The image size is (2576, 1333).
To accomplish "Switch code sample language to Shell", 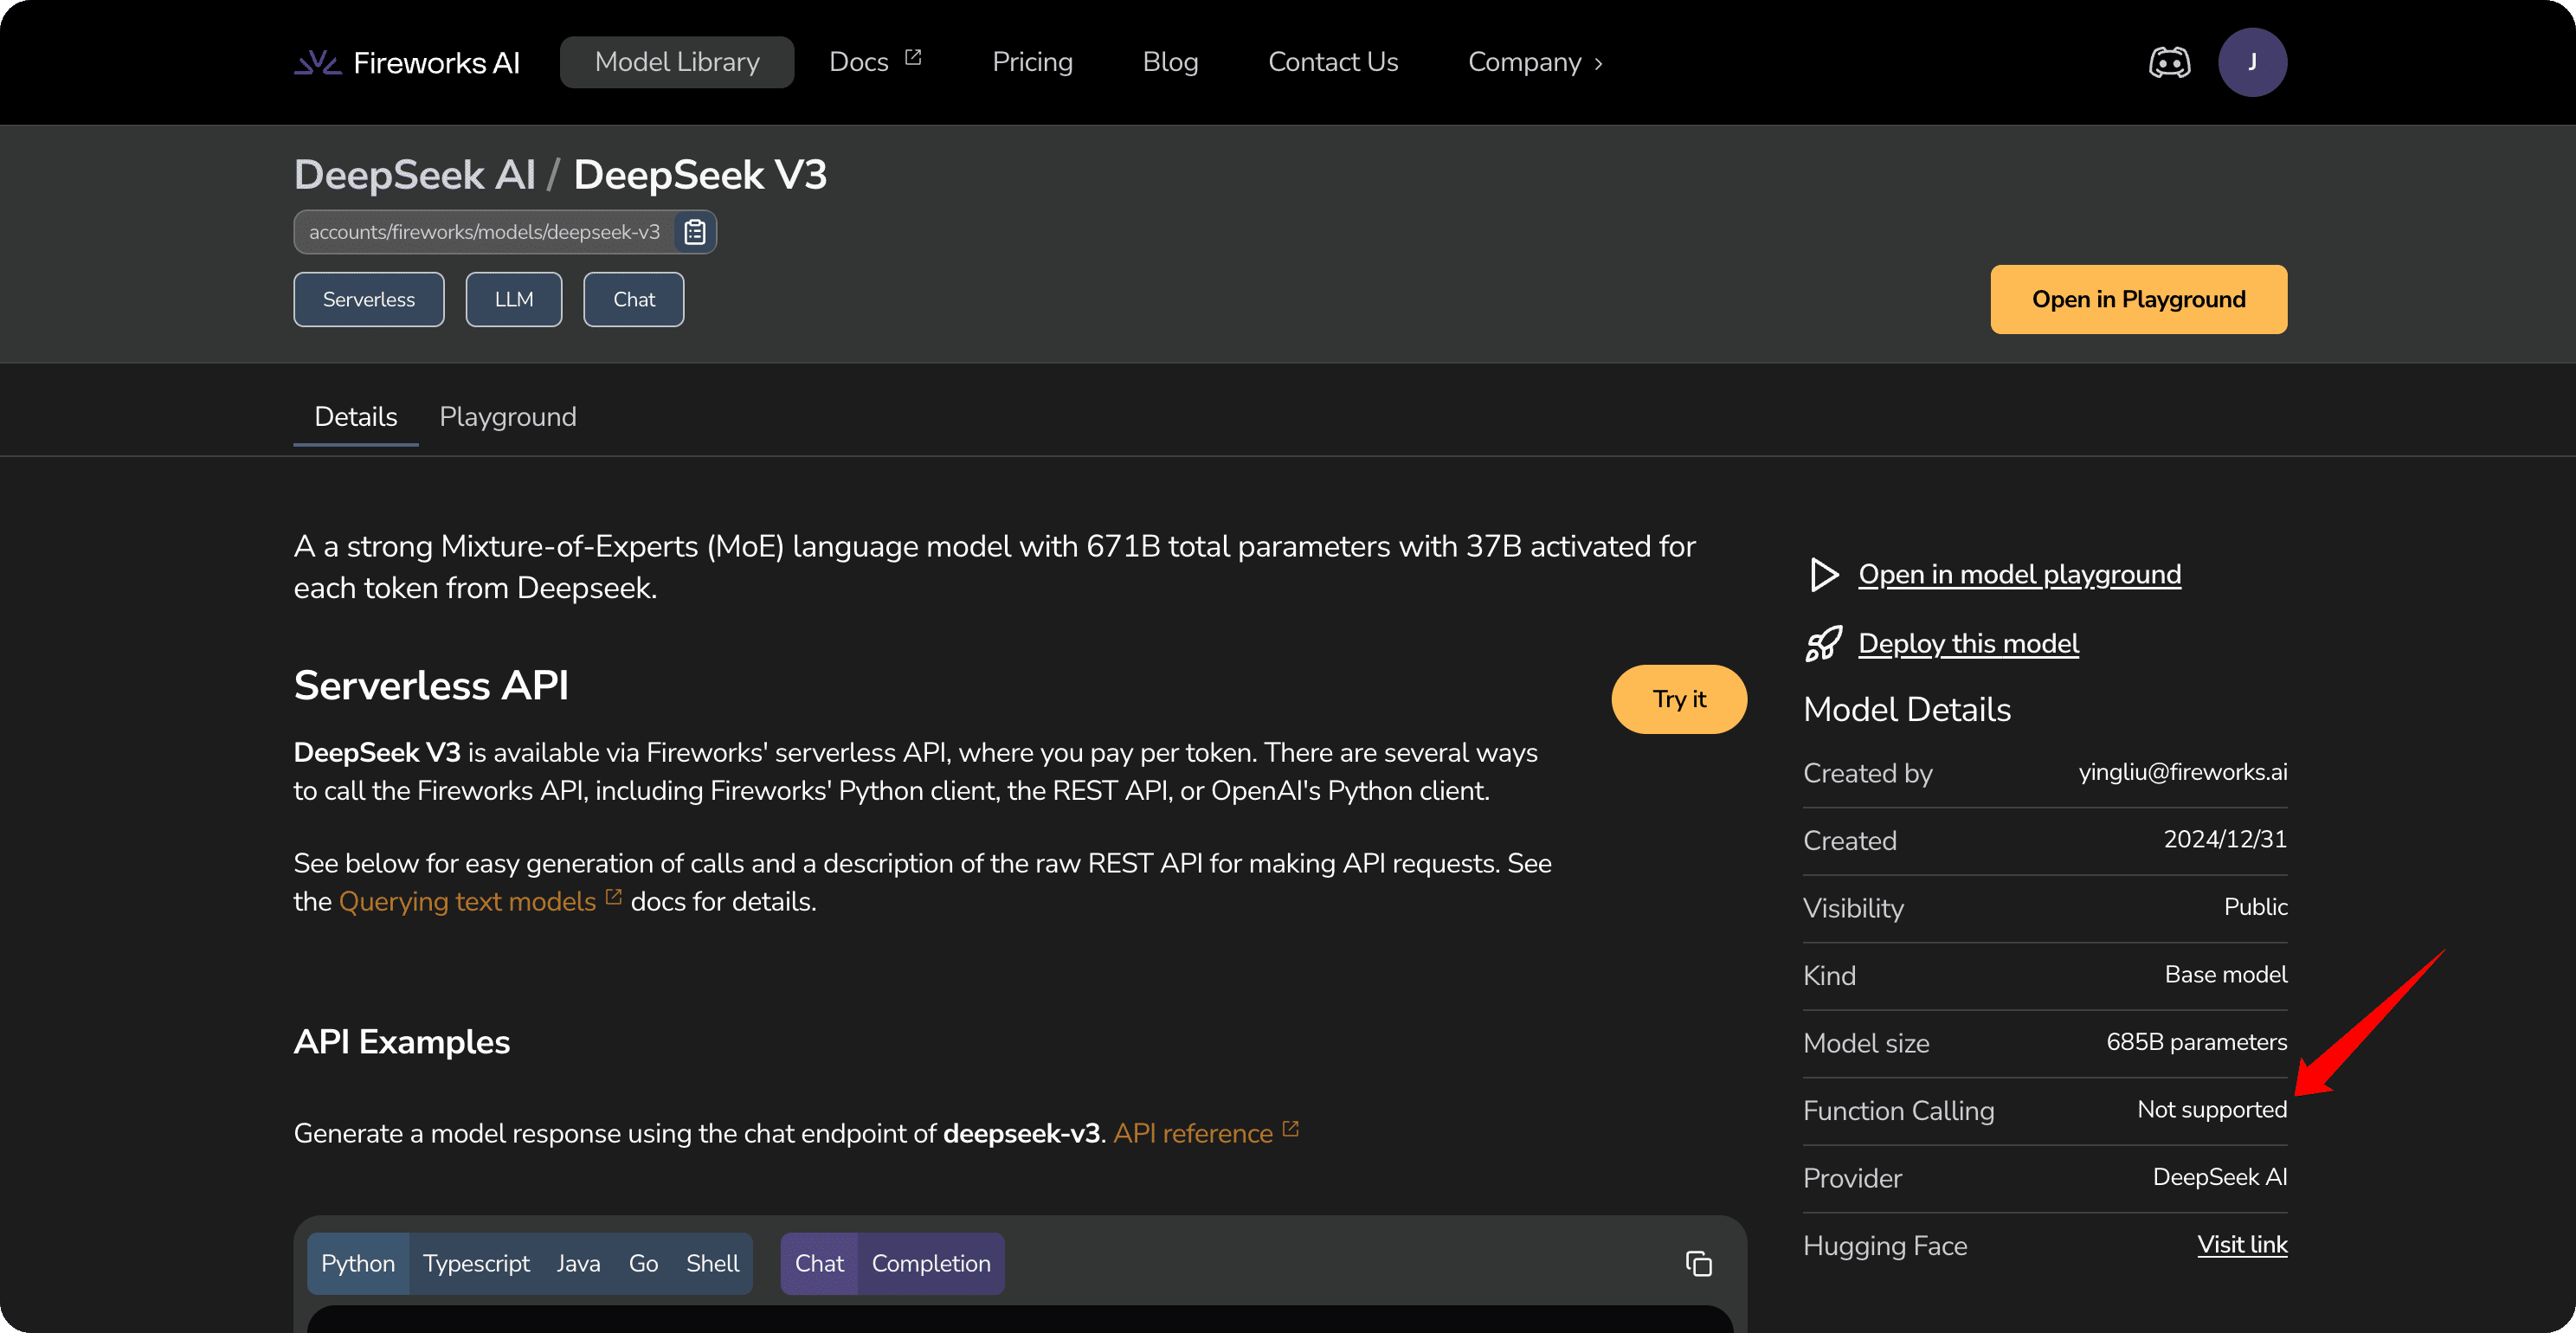I will [712, 1264].
